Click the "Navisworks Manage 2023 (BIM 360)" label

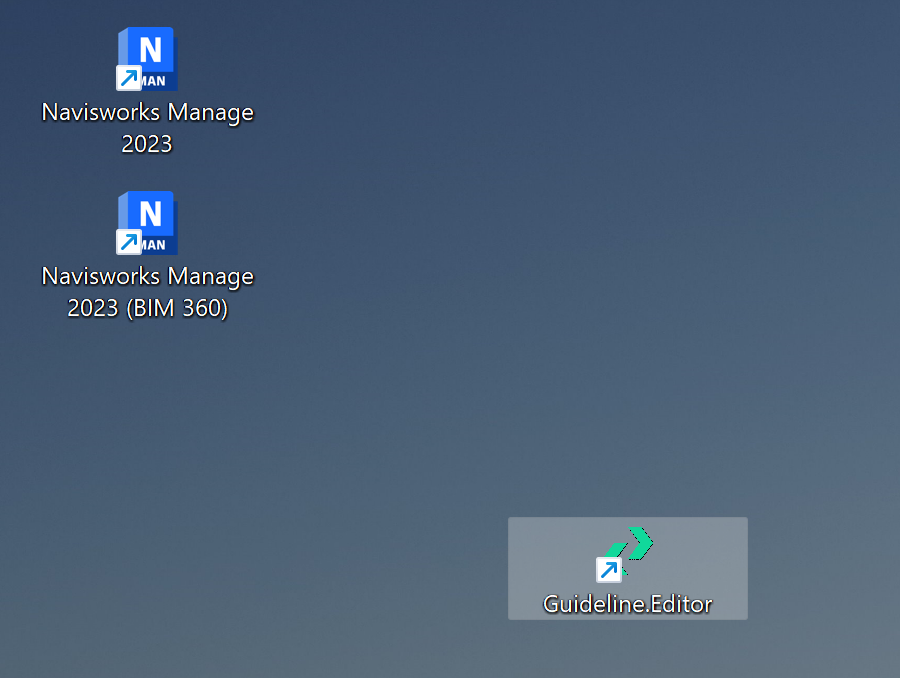point(148,292)
